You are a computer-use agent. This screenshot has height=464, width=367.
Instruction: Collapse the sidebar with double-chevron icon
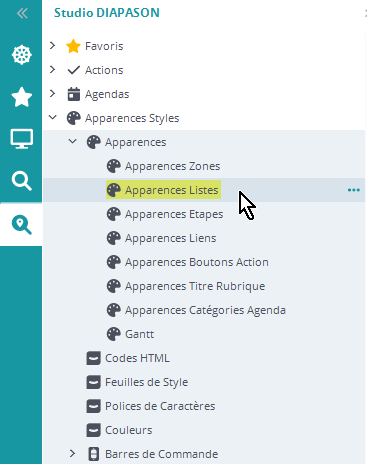click(22, 13)
